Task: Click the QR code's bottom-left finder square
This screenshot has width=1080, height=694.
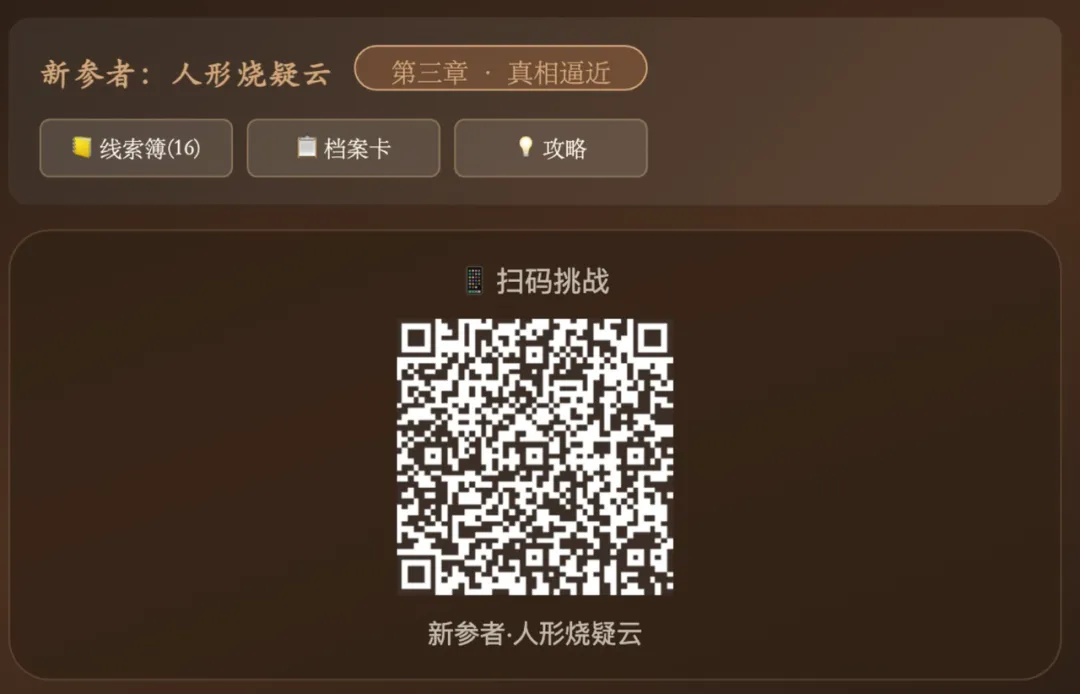Action: [416, 575]
